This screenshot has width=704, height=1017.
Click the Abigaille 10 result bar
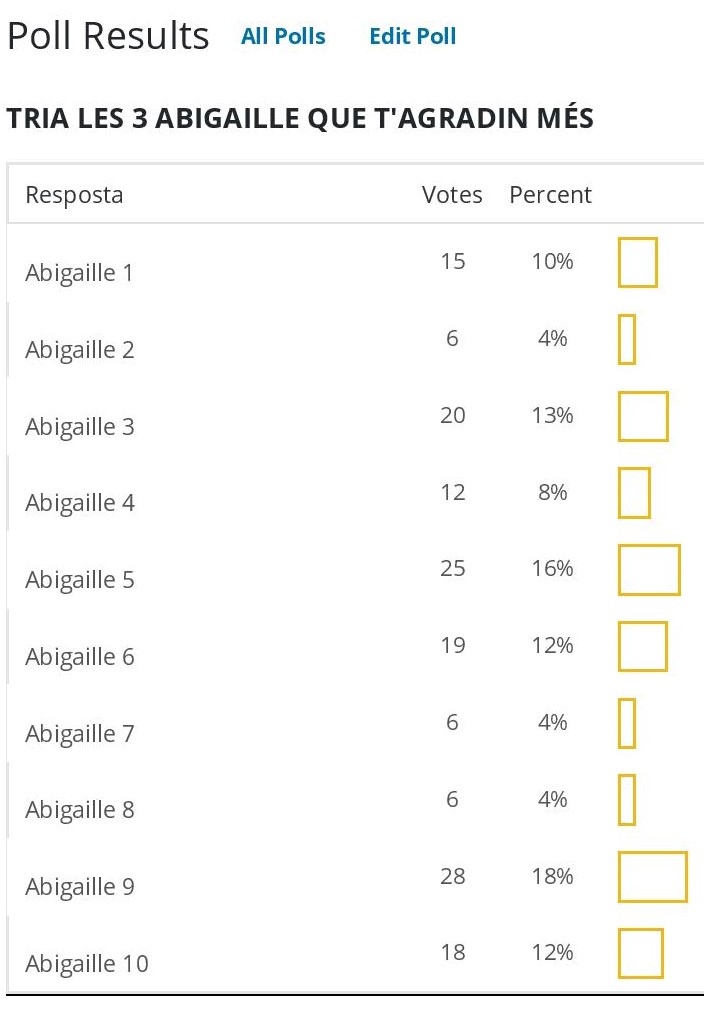(641, 953)
